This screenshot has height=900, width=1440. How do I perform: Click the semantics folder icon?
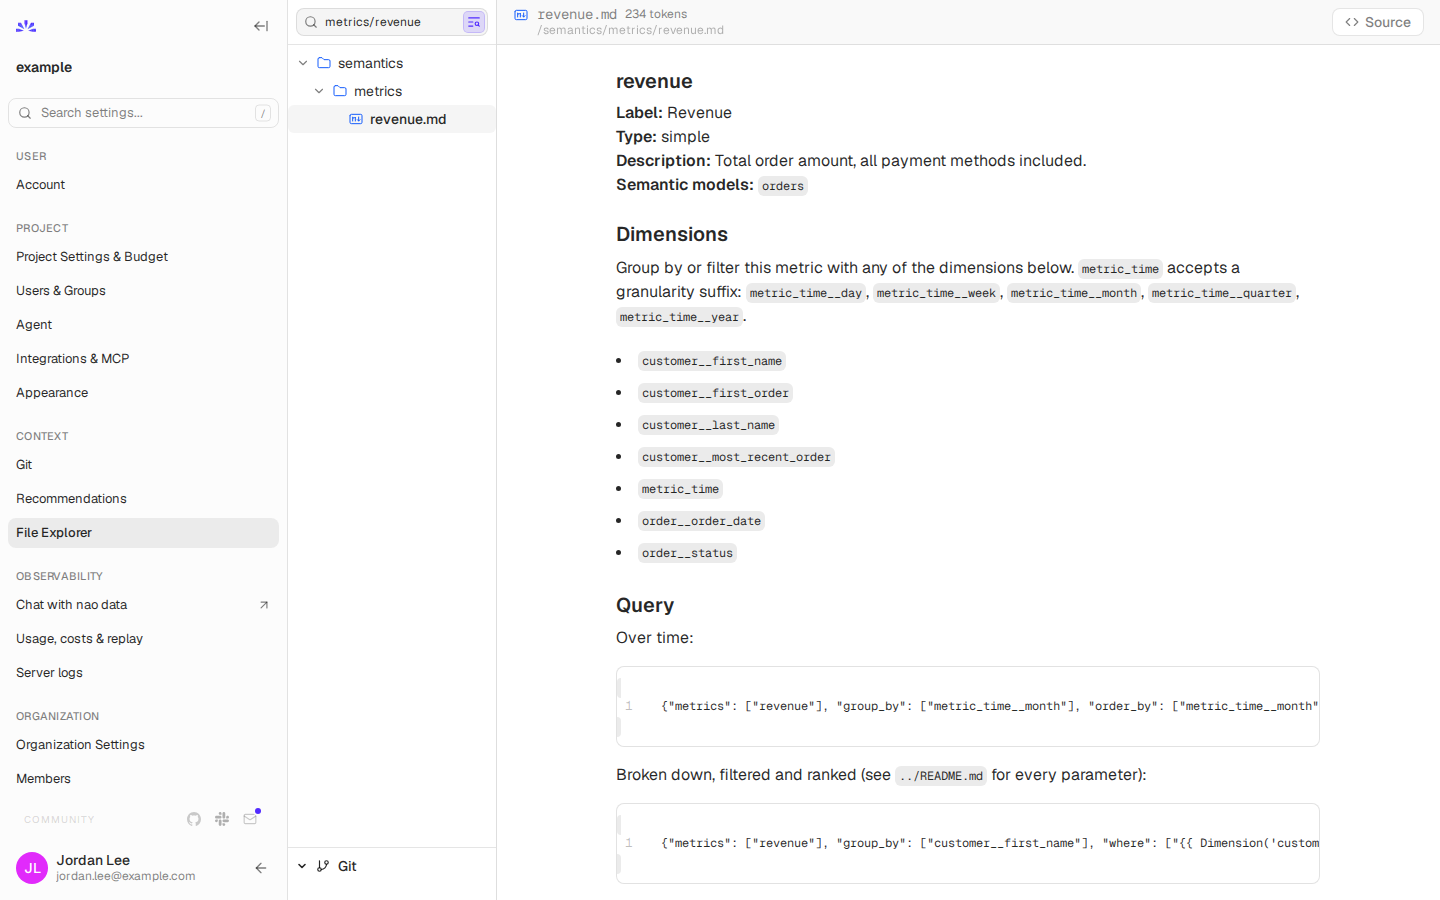[324, 63]
